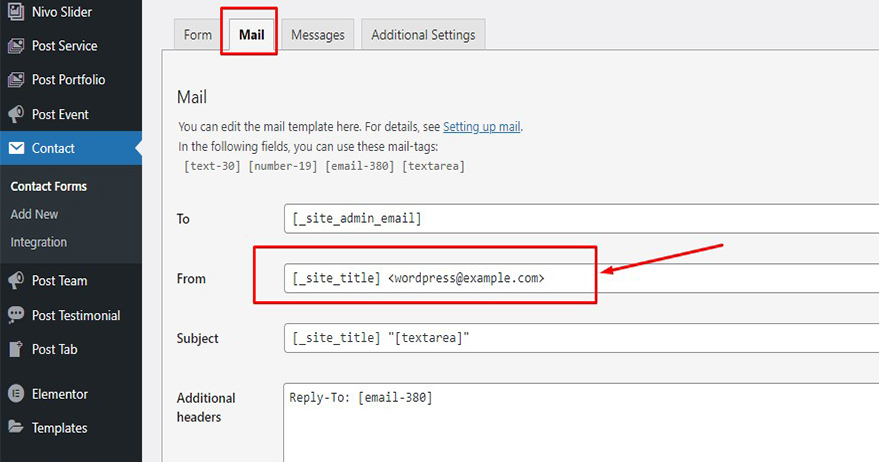Click into the To email field

(x=580, y=219)
